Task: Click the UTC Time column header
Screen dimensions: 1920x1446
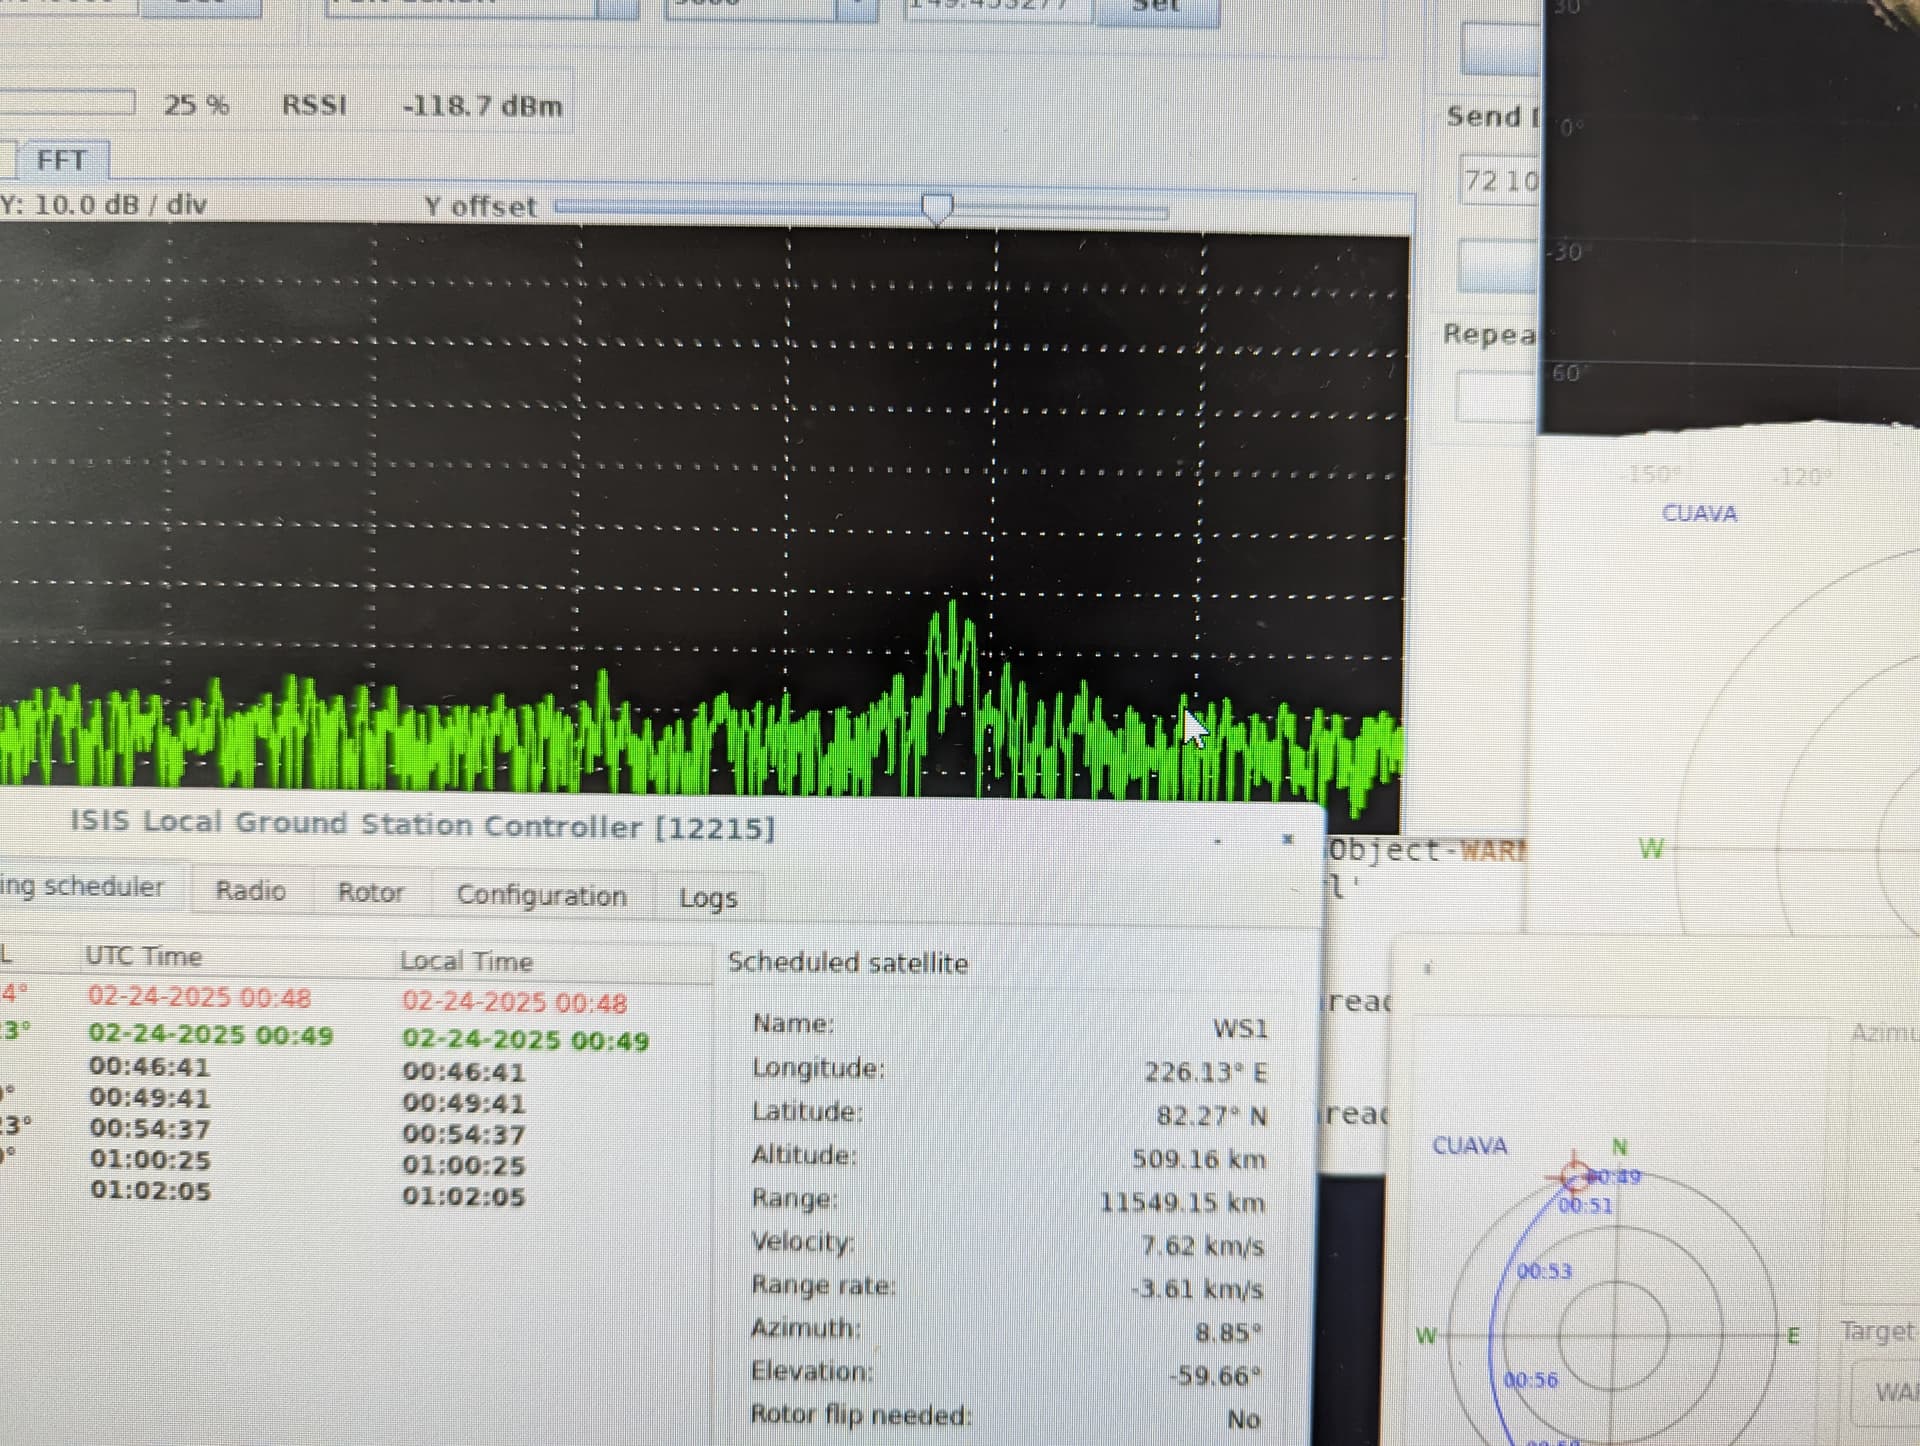Action: coord(143,956)
